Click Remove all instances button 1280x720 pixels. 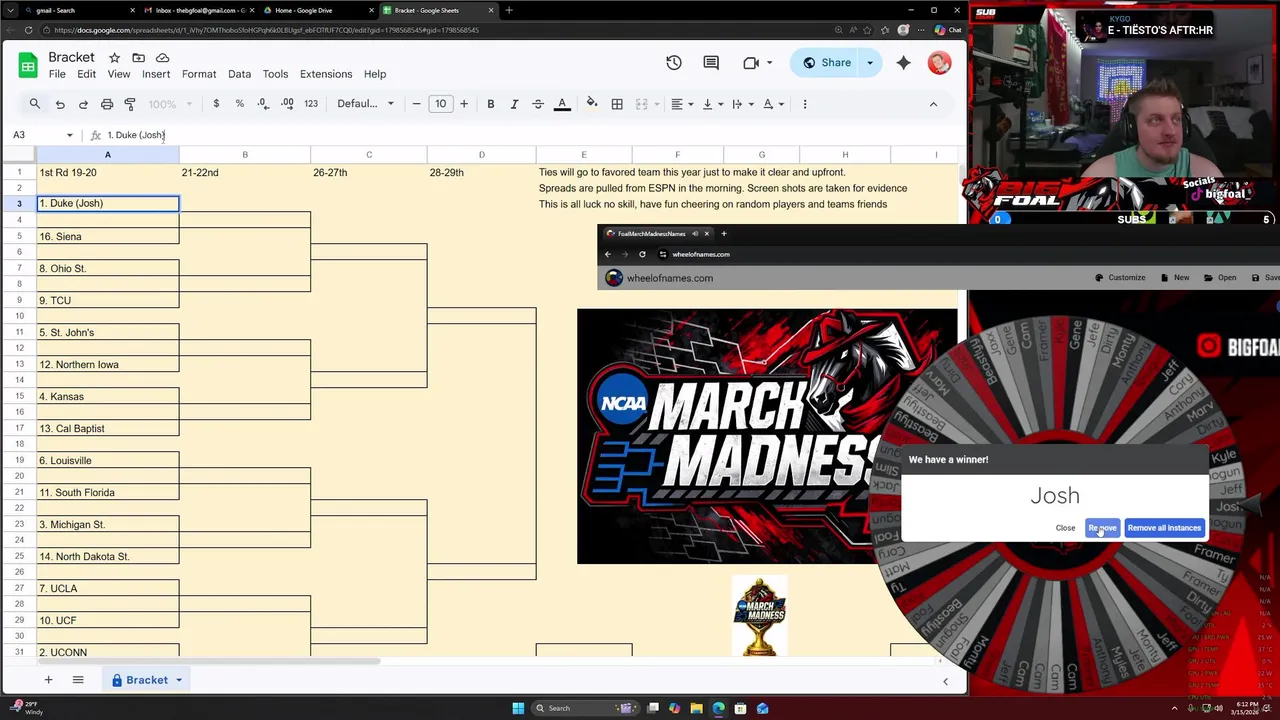[1164, 528]
